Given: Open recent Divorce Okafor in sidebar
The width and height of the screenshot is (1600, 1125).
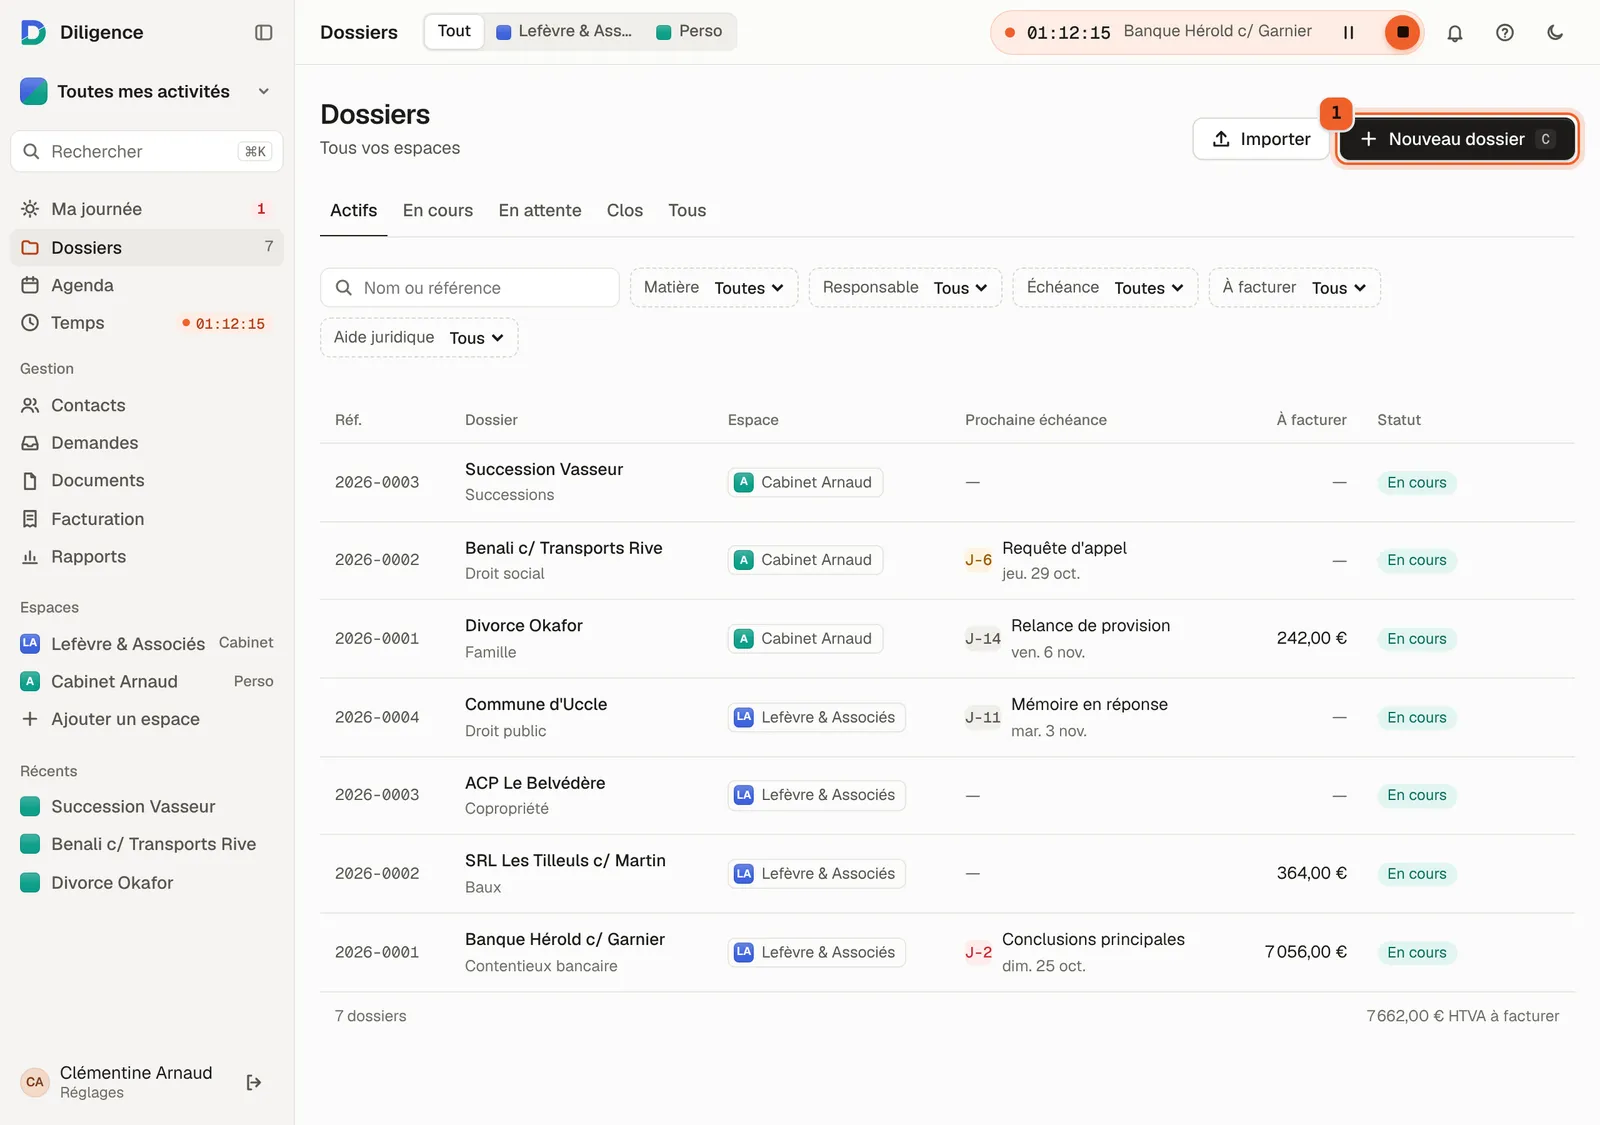Looking at the screenshot, I should coord(147,882).
